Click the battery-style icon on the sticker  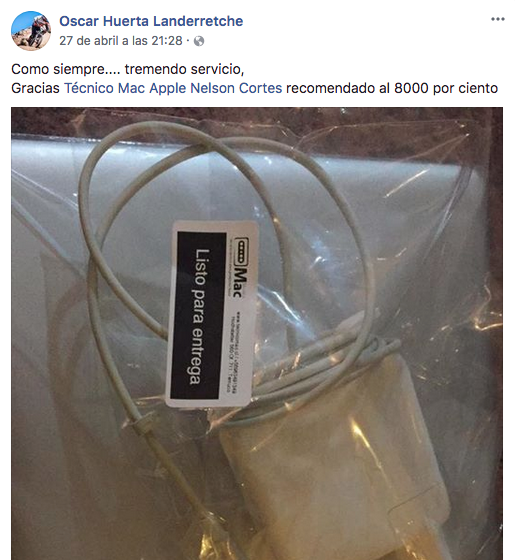coord(242,251)
